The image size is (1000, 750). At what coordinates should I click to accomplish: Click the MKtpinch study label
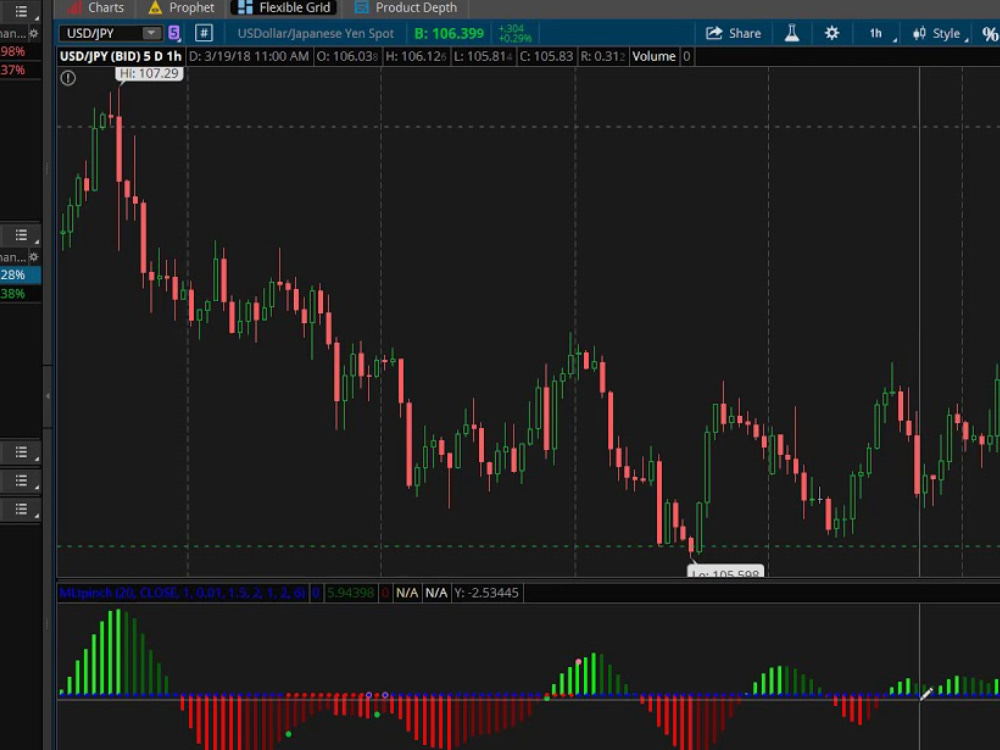pyautogui.click(x=182, y=593)
